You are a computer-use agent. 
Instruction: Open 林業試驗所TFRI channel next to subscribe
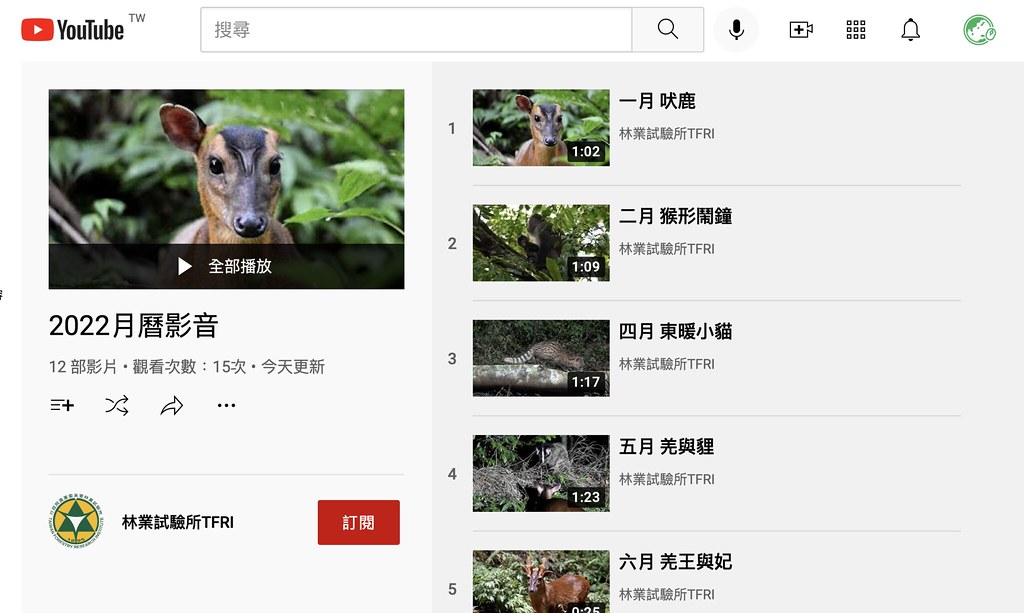[177, 522]
